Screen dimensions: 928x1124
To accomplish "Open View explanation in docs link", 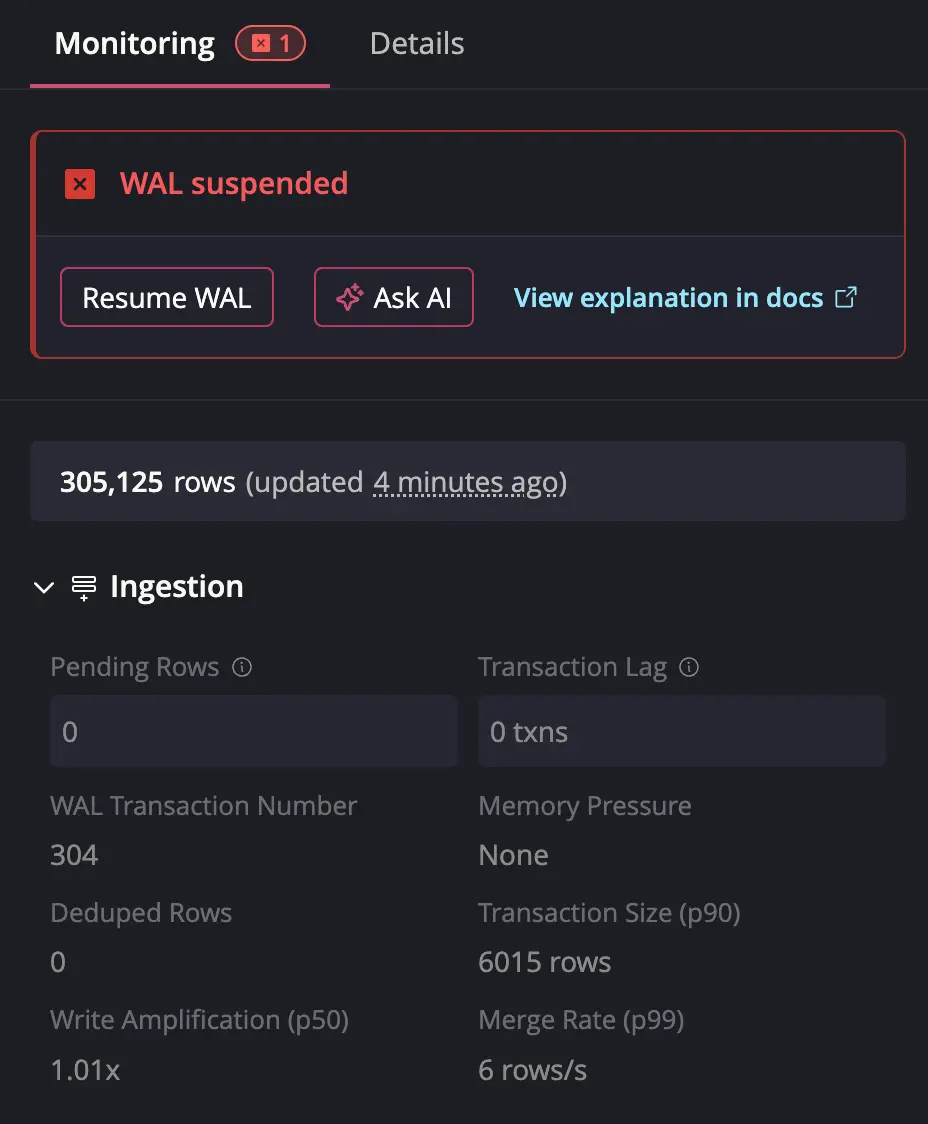I will click(x=668, y=298).
